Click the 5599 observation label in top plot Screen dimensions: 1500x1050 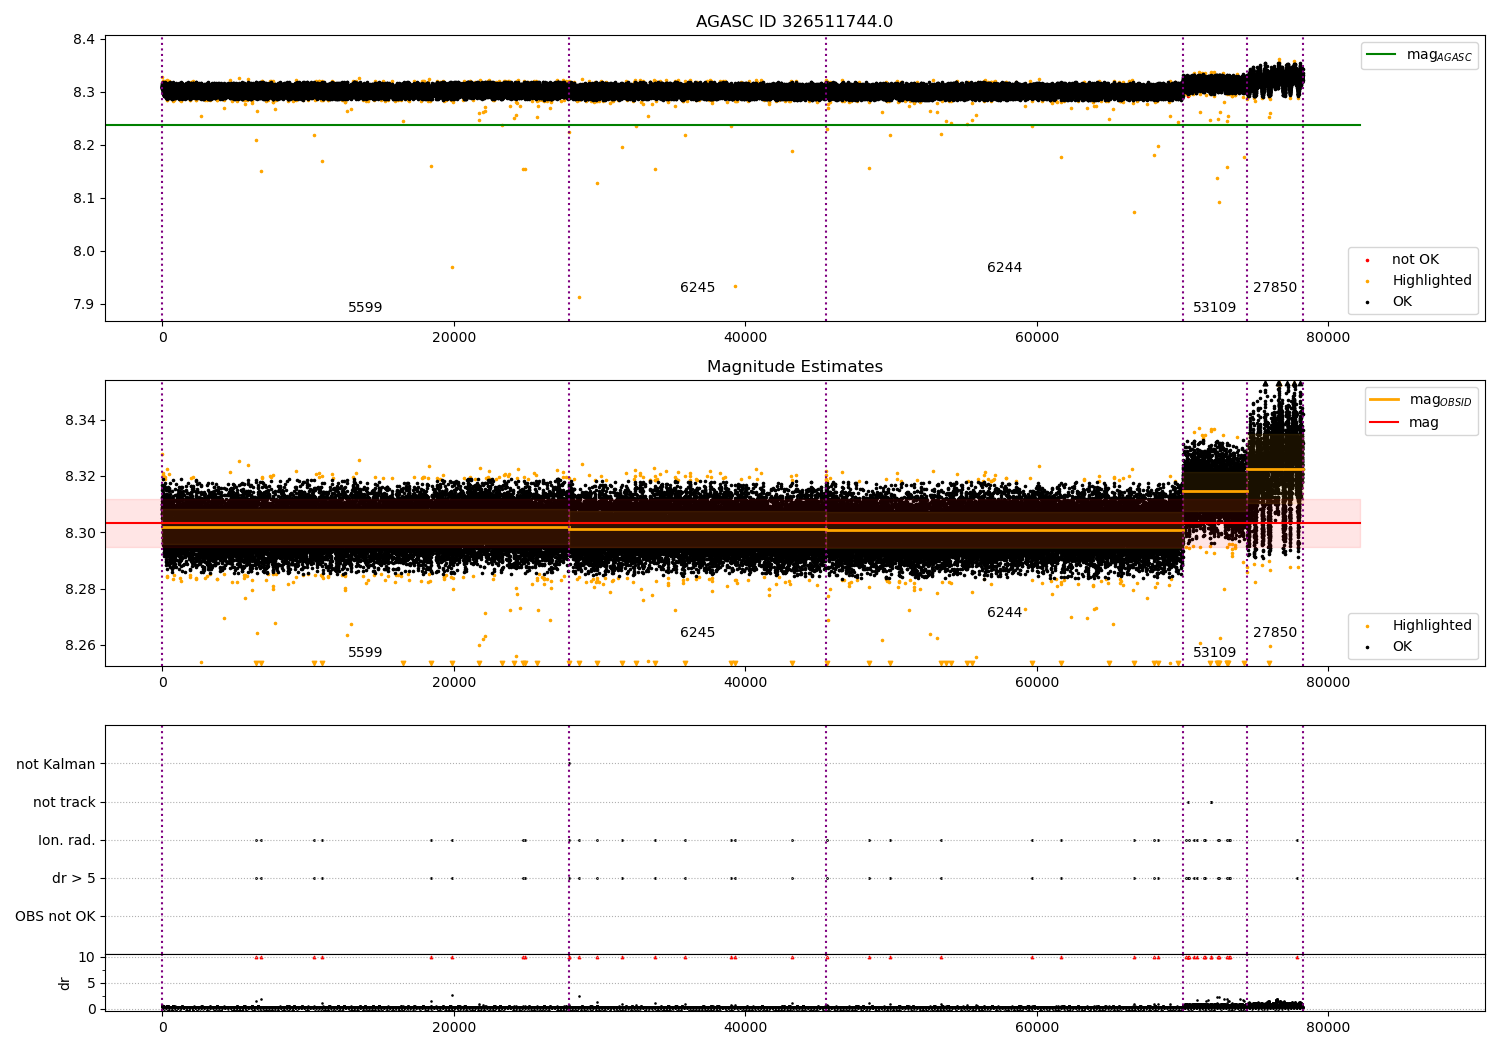(x=365, y=308)
